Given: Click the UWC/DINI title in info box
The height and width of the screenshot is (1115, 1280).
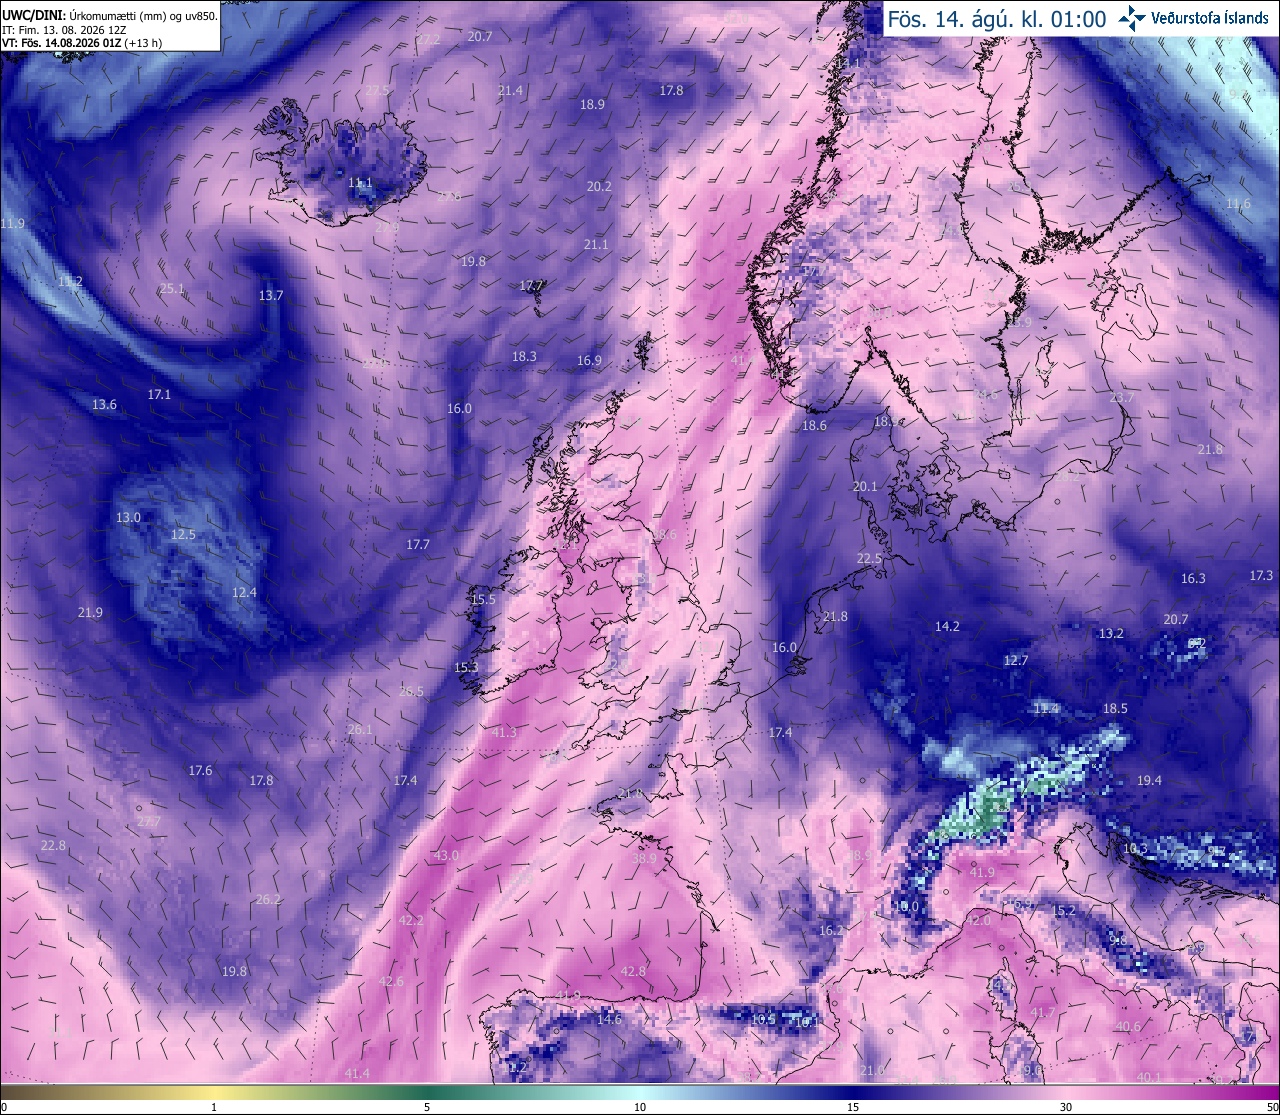Looking at the screenshot, I should click(33, 16).
